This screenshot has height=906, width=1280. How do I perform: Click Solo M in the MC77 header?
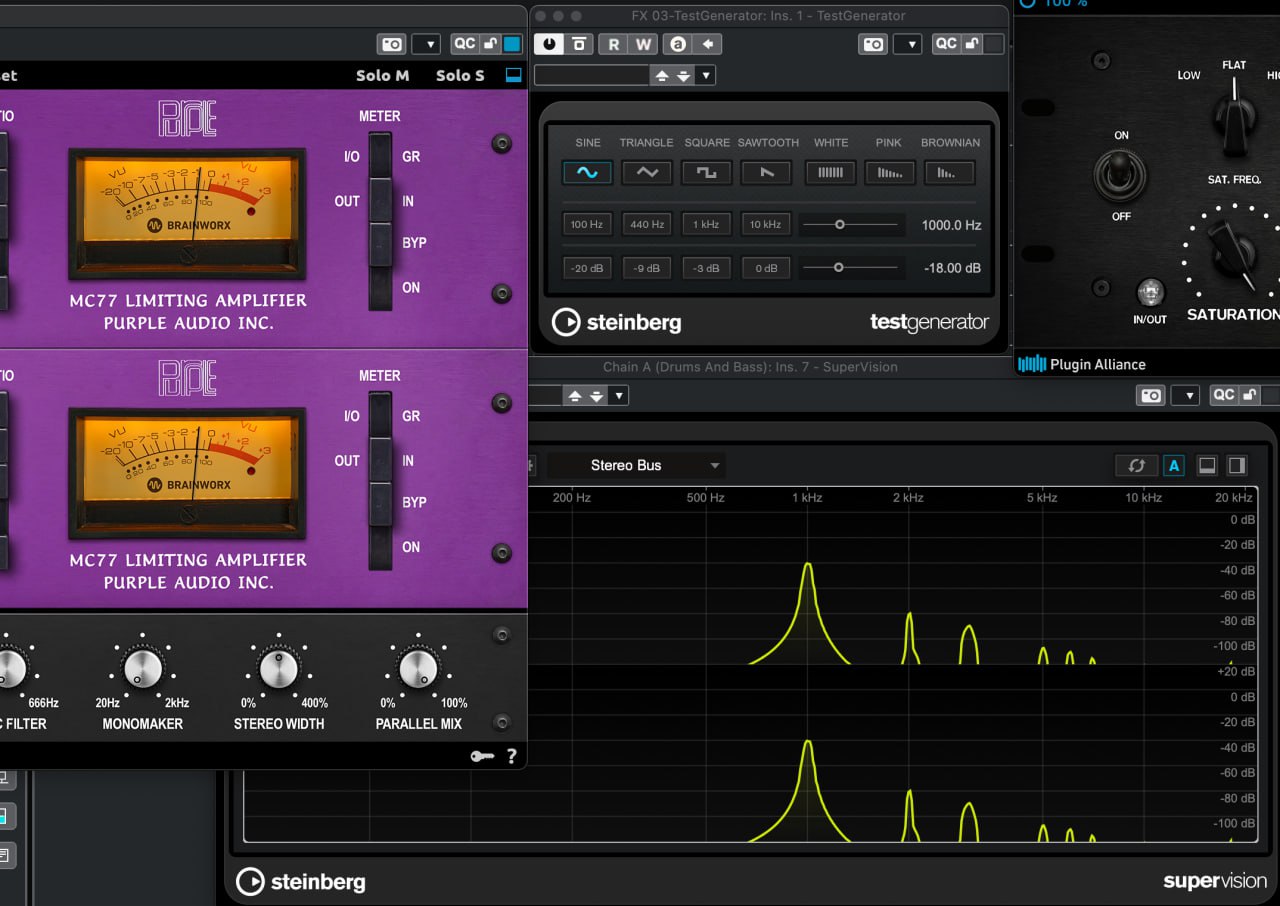(x=382, y=75)
